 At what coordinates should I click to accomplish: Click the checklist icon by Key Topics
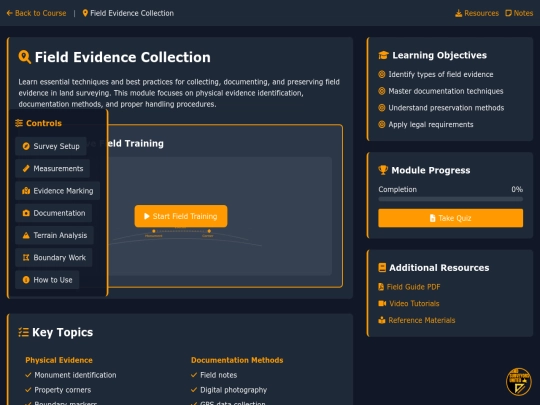point(23,332)
